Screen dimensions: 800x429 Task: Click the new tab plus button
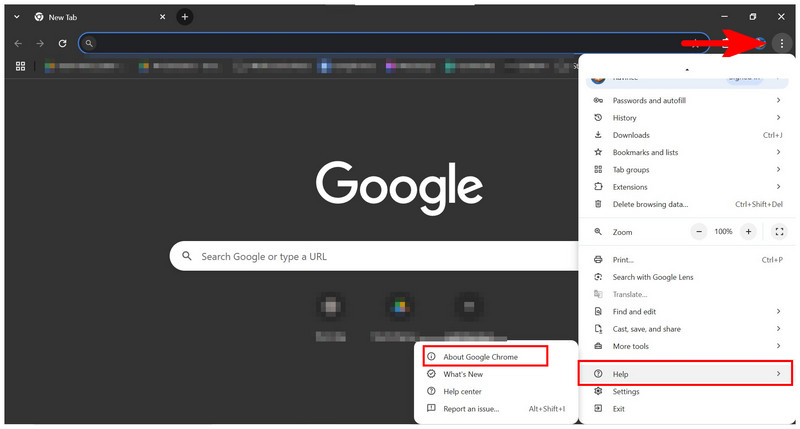(x=185, y=17)
